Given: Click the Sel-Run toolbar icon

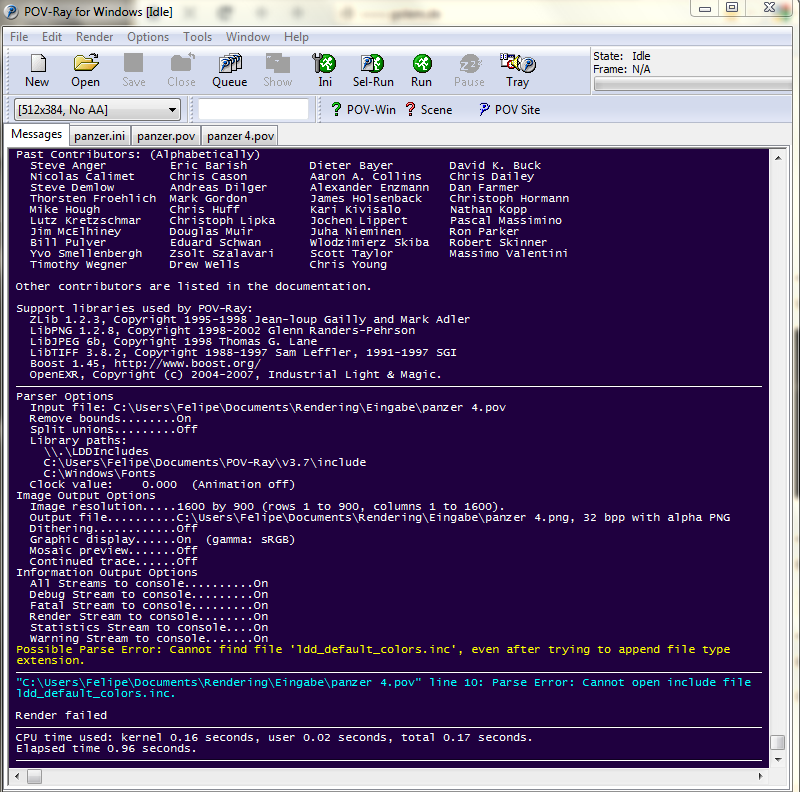Looking at the screenshot, I should [373, 70].
